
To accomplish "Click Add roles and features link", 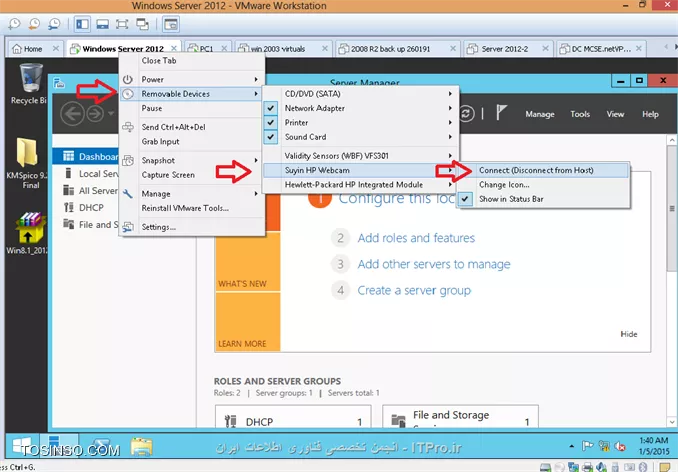I will (416, 238).
